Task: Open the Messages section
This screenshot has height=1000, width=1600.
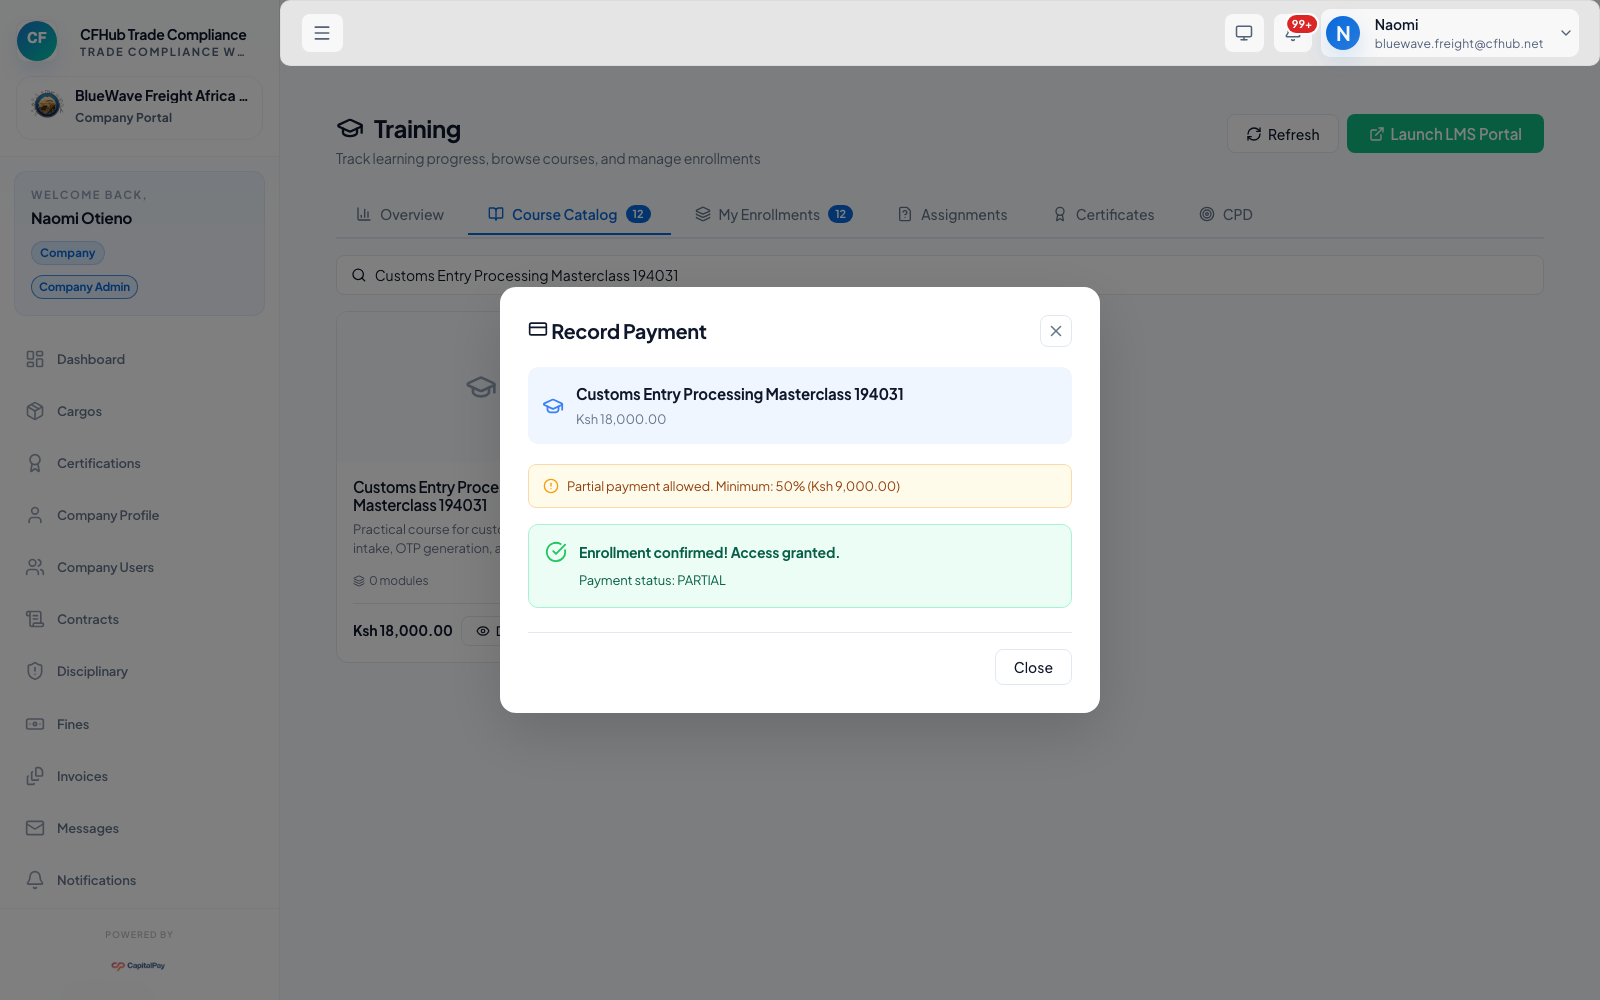Action: (87, 828)
